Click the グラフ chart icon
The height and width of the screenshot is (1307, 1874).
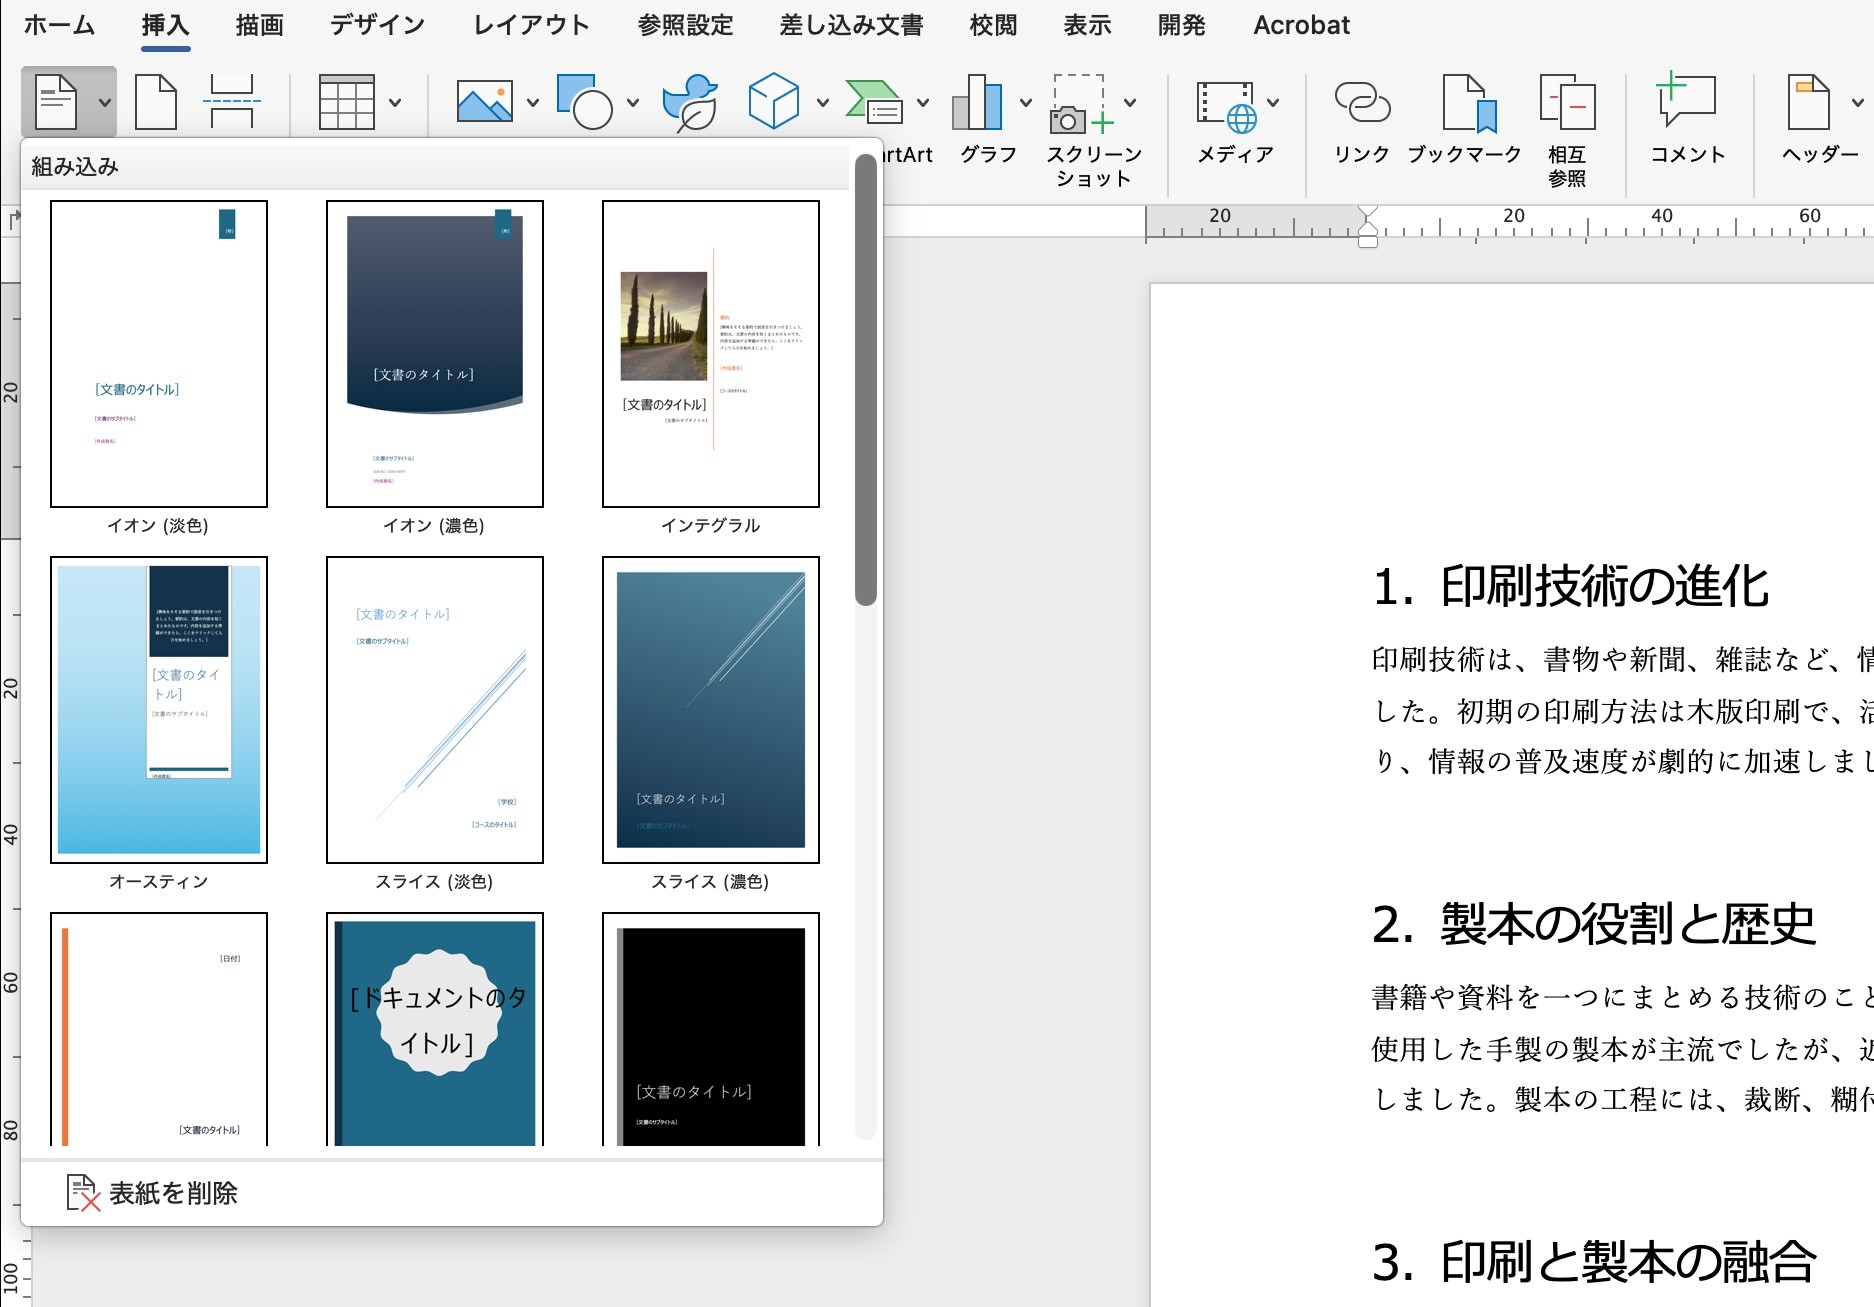977,102
